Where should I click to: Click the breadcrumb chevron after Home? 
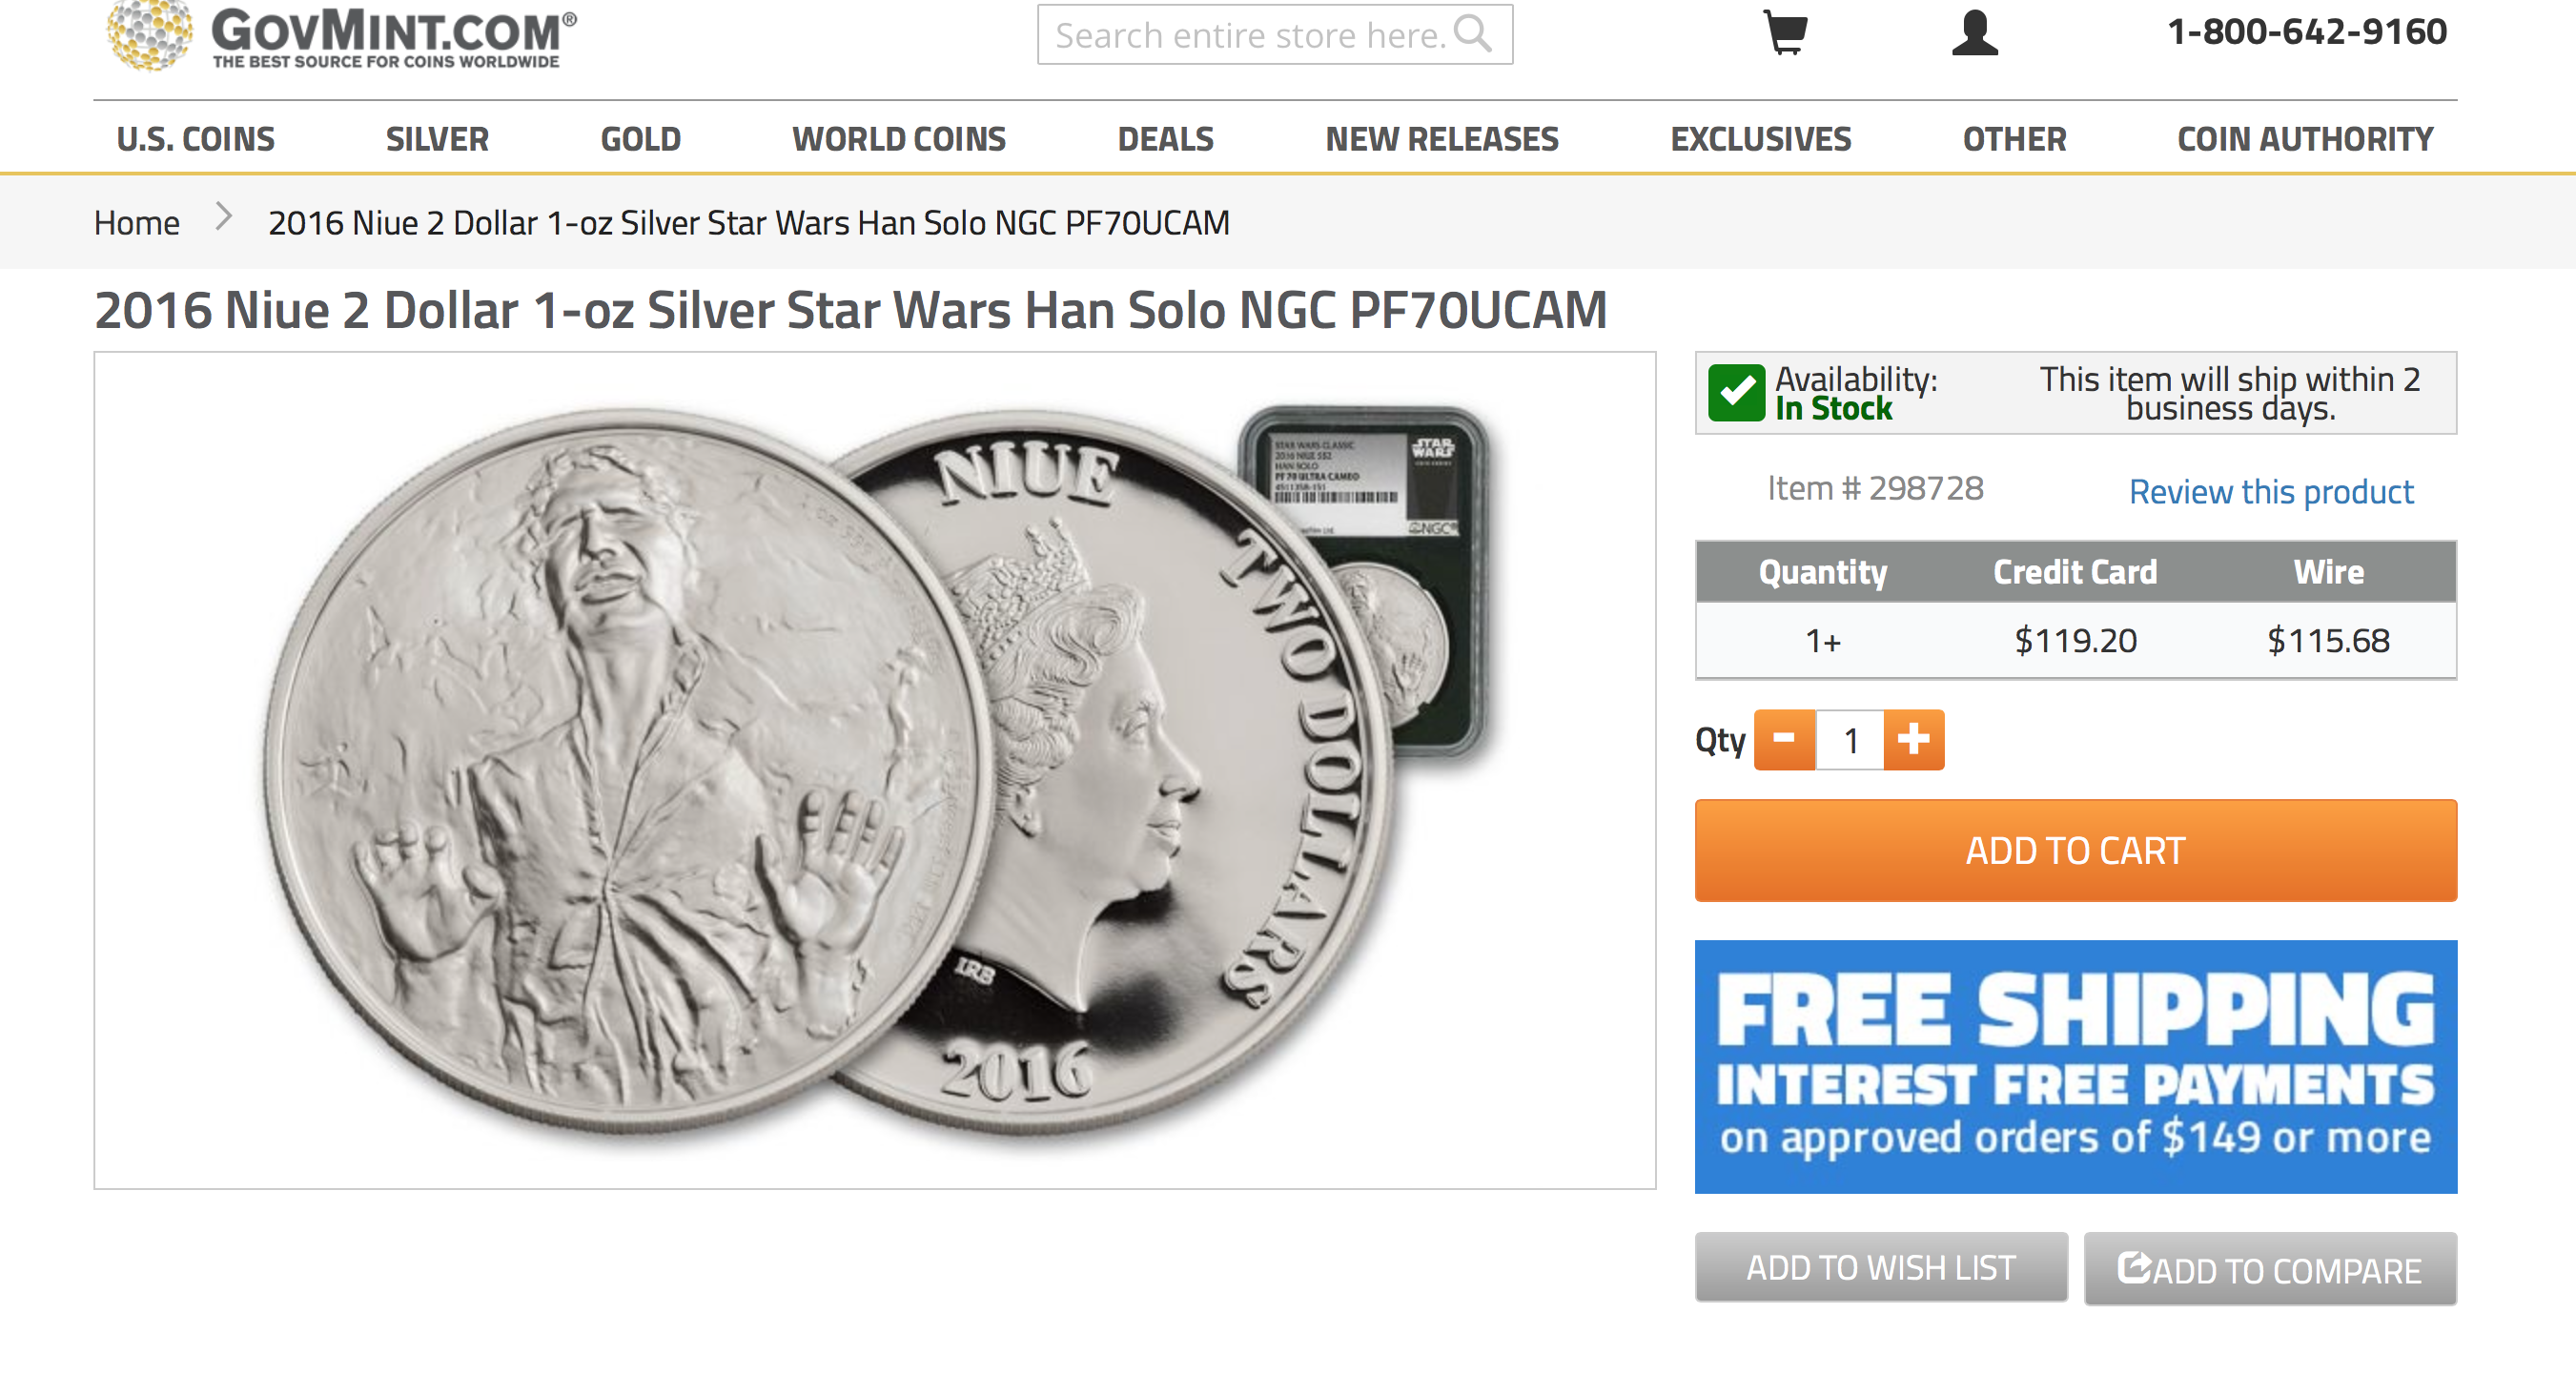point(224,216)
